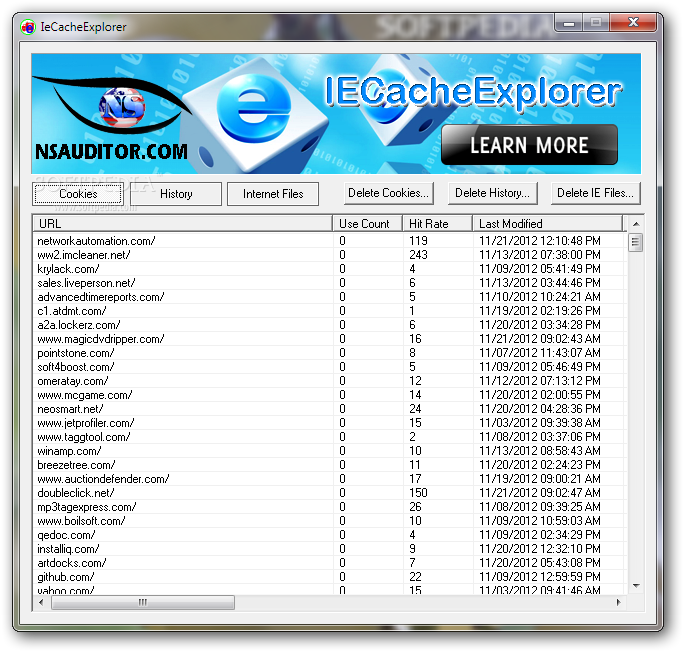Select the a2a.lockerz.com/ entry

(330, 324)
